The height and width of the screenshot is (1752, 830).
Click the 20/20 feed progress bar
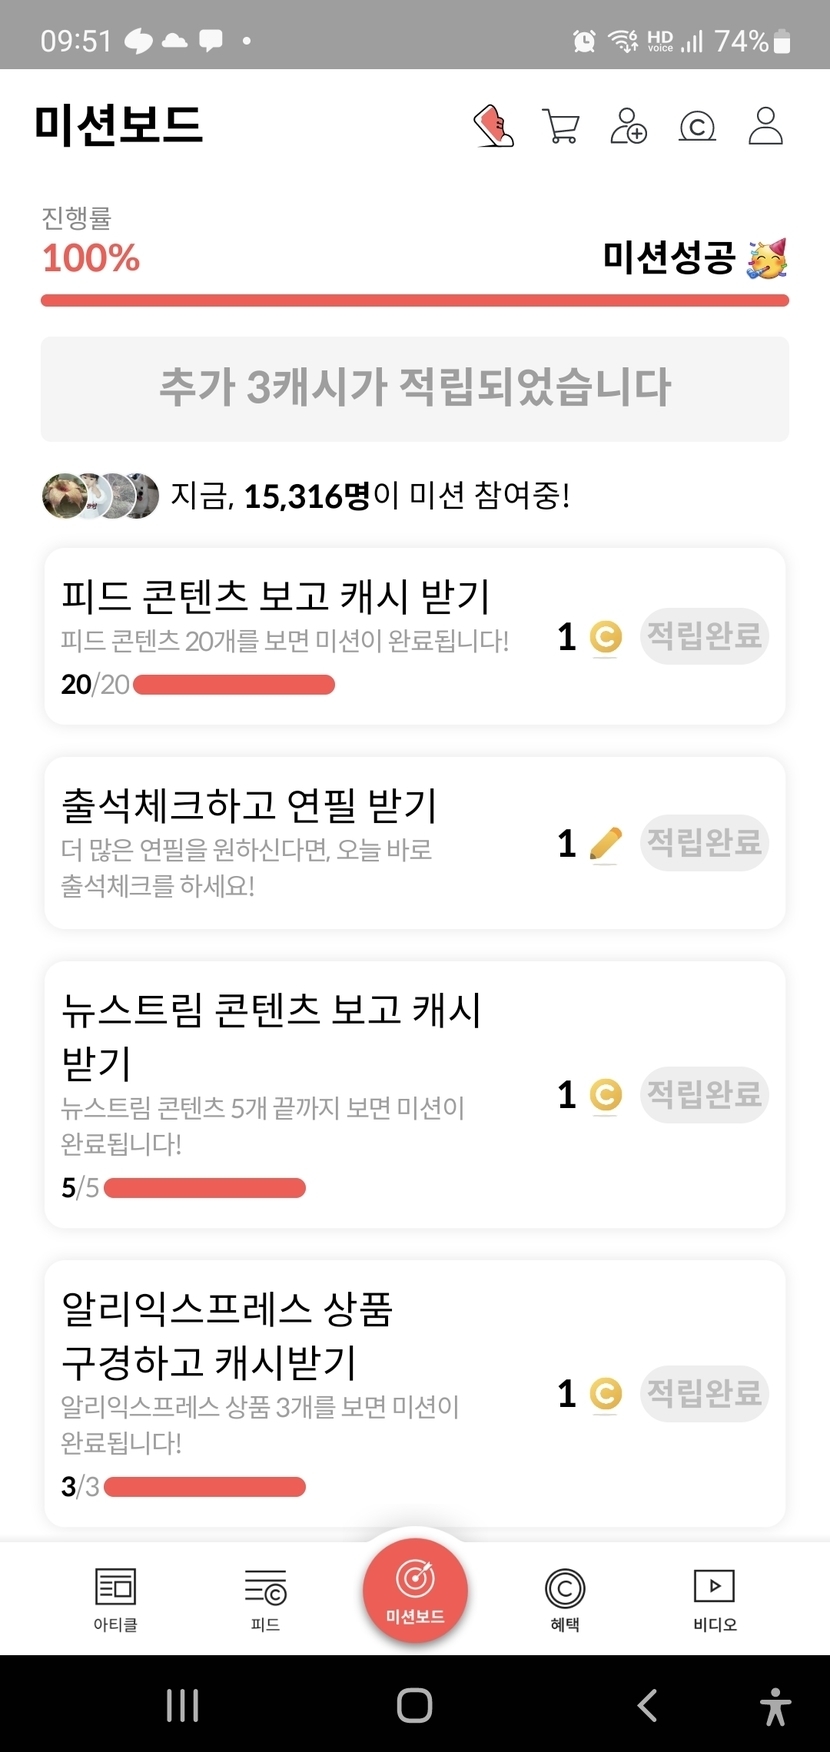[234, 685]
